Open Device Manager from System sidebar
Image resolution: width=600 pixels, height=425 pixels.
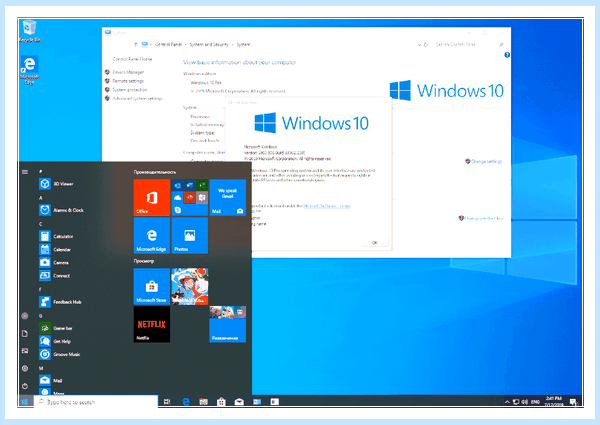[x=128, y=72]
